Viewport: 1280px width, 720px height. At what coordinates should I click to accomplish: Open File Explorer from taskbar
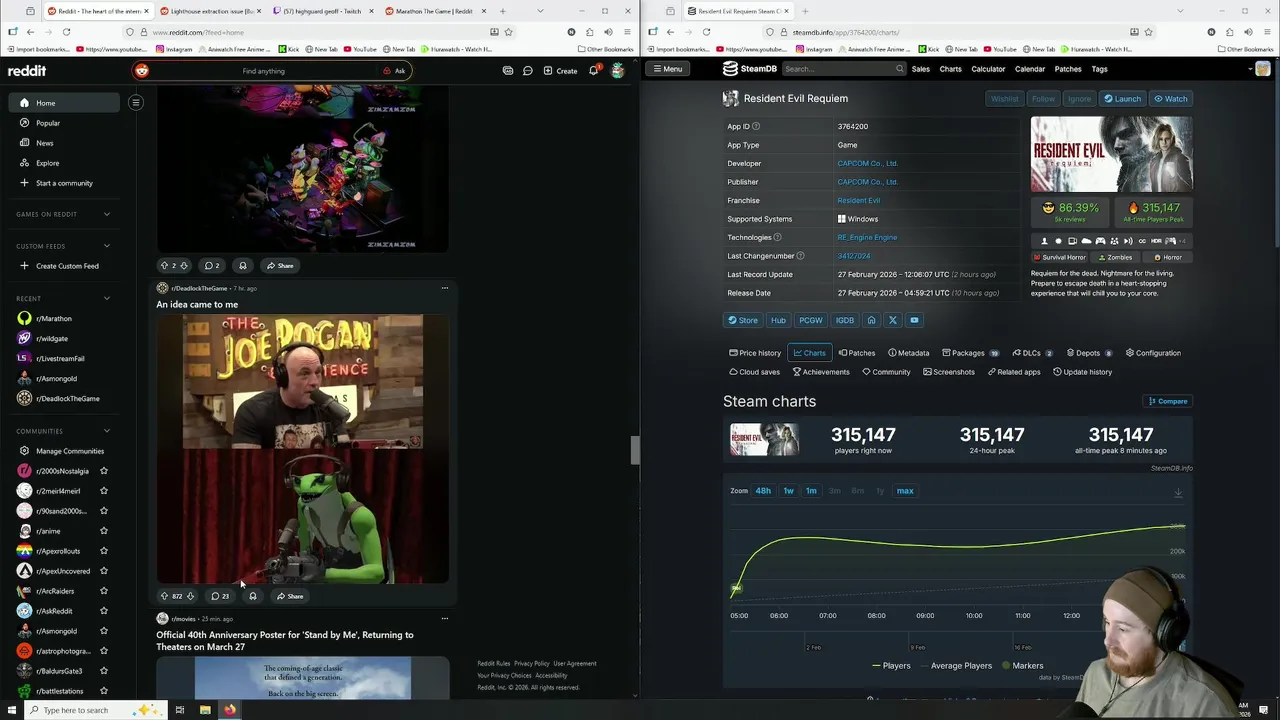tap(205, 710)
